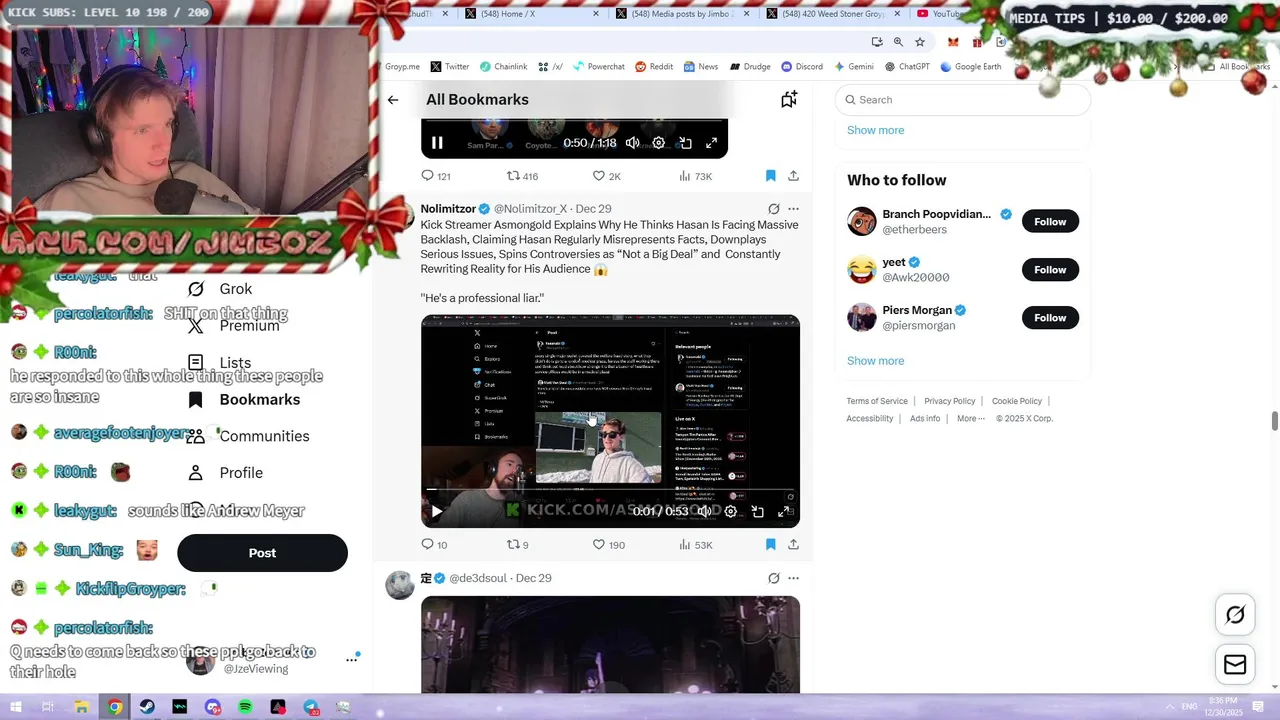This screenshot has height=720, width=1280.
Task: Open Telegram from the taskbar
Action: [311, 707]
